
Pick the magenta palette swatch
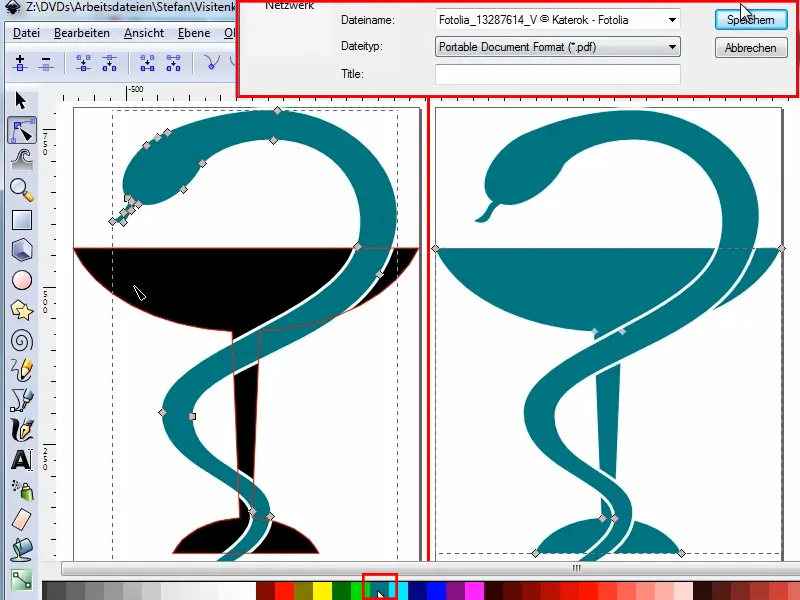tap(474, 591)
